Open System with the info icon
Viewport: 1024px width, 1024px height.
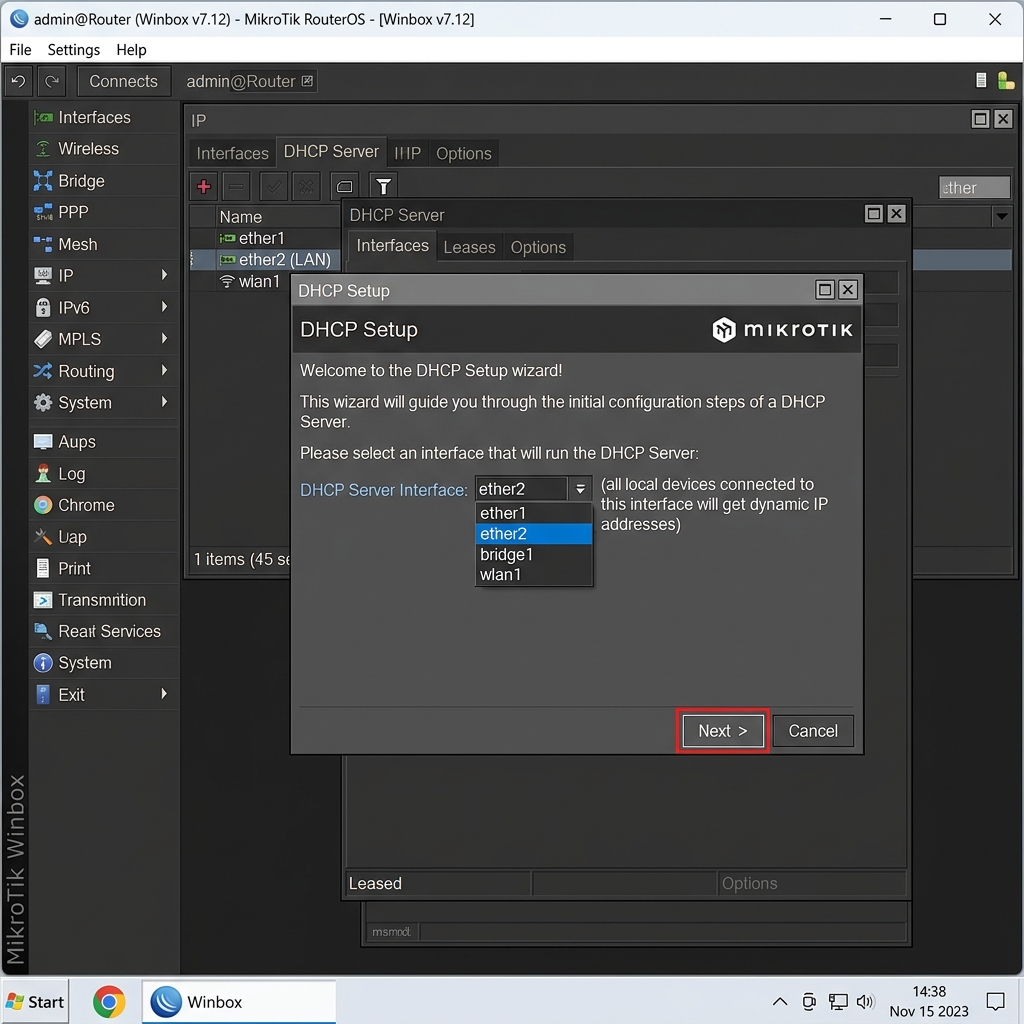pos(103,663)
